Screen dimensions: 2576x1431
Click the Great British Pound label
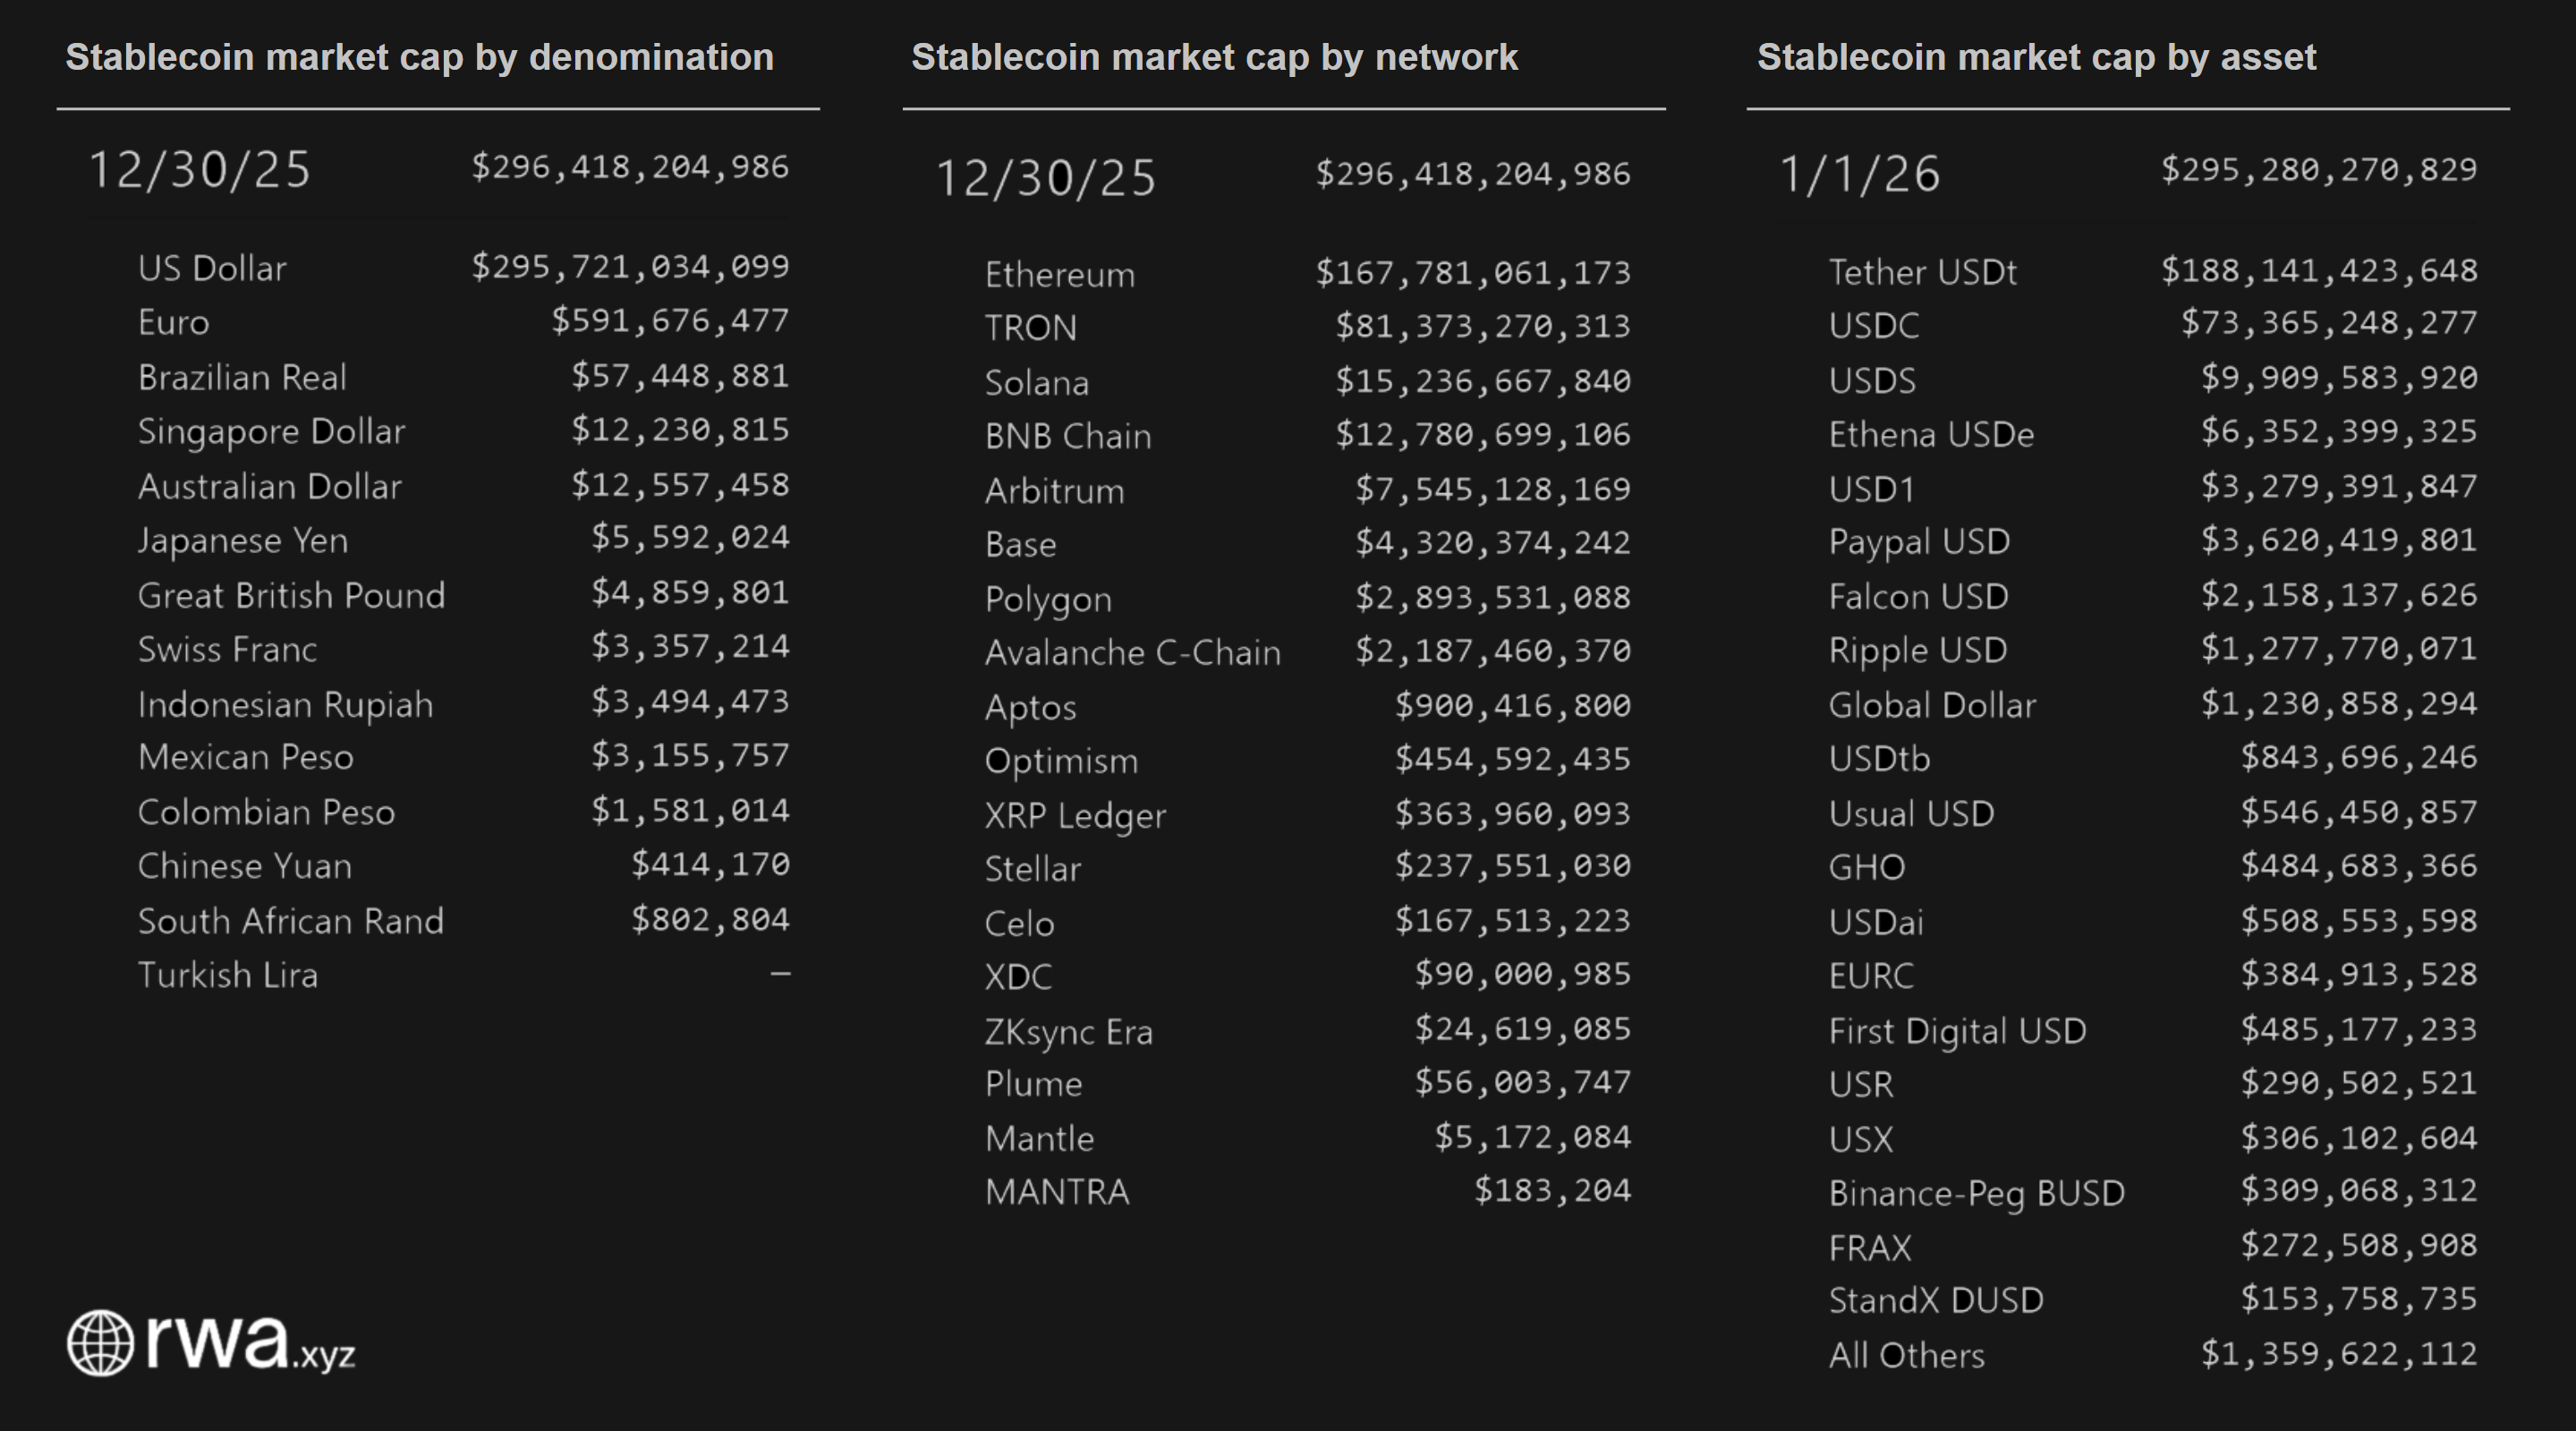point(291,595)
